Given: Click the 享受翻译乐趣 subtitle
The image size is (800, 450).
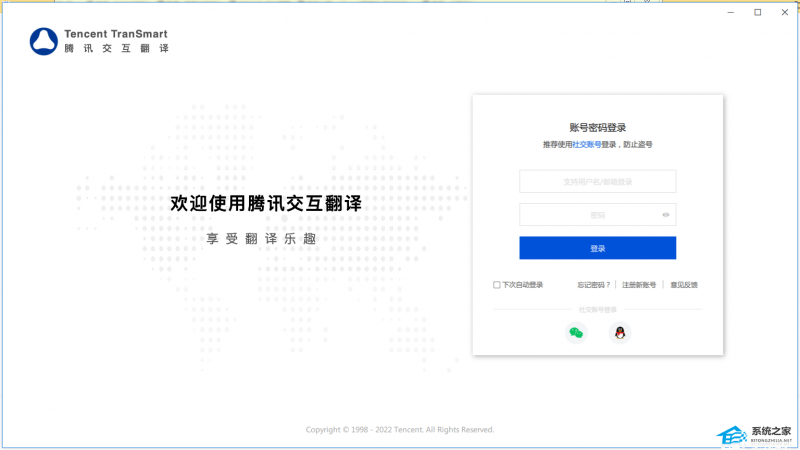Looking at the screenshot, I should (262, 238).
